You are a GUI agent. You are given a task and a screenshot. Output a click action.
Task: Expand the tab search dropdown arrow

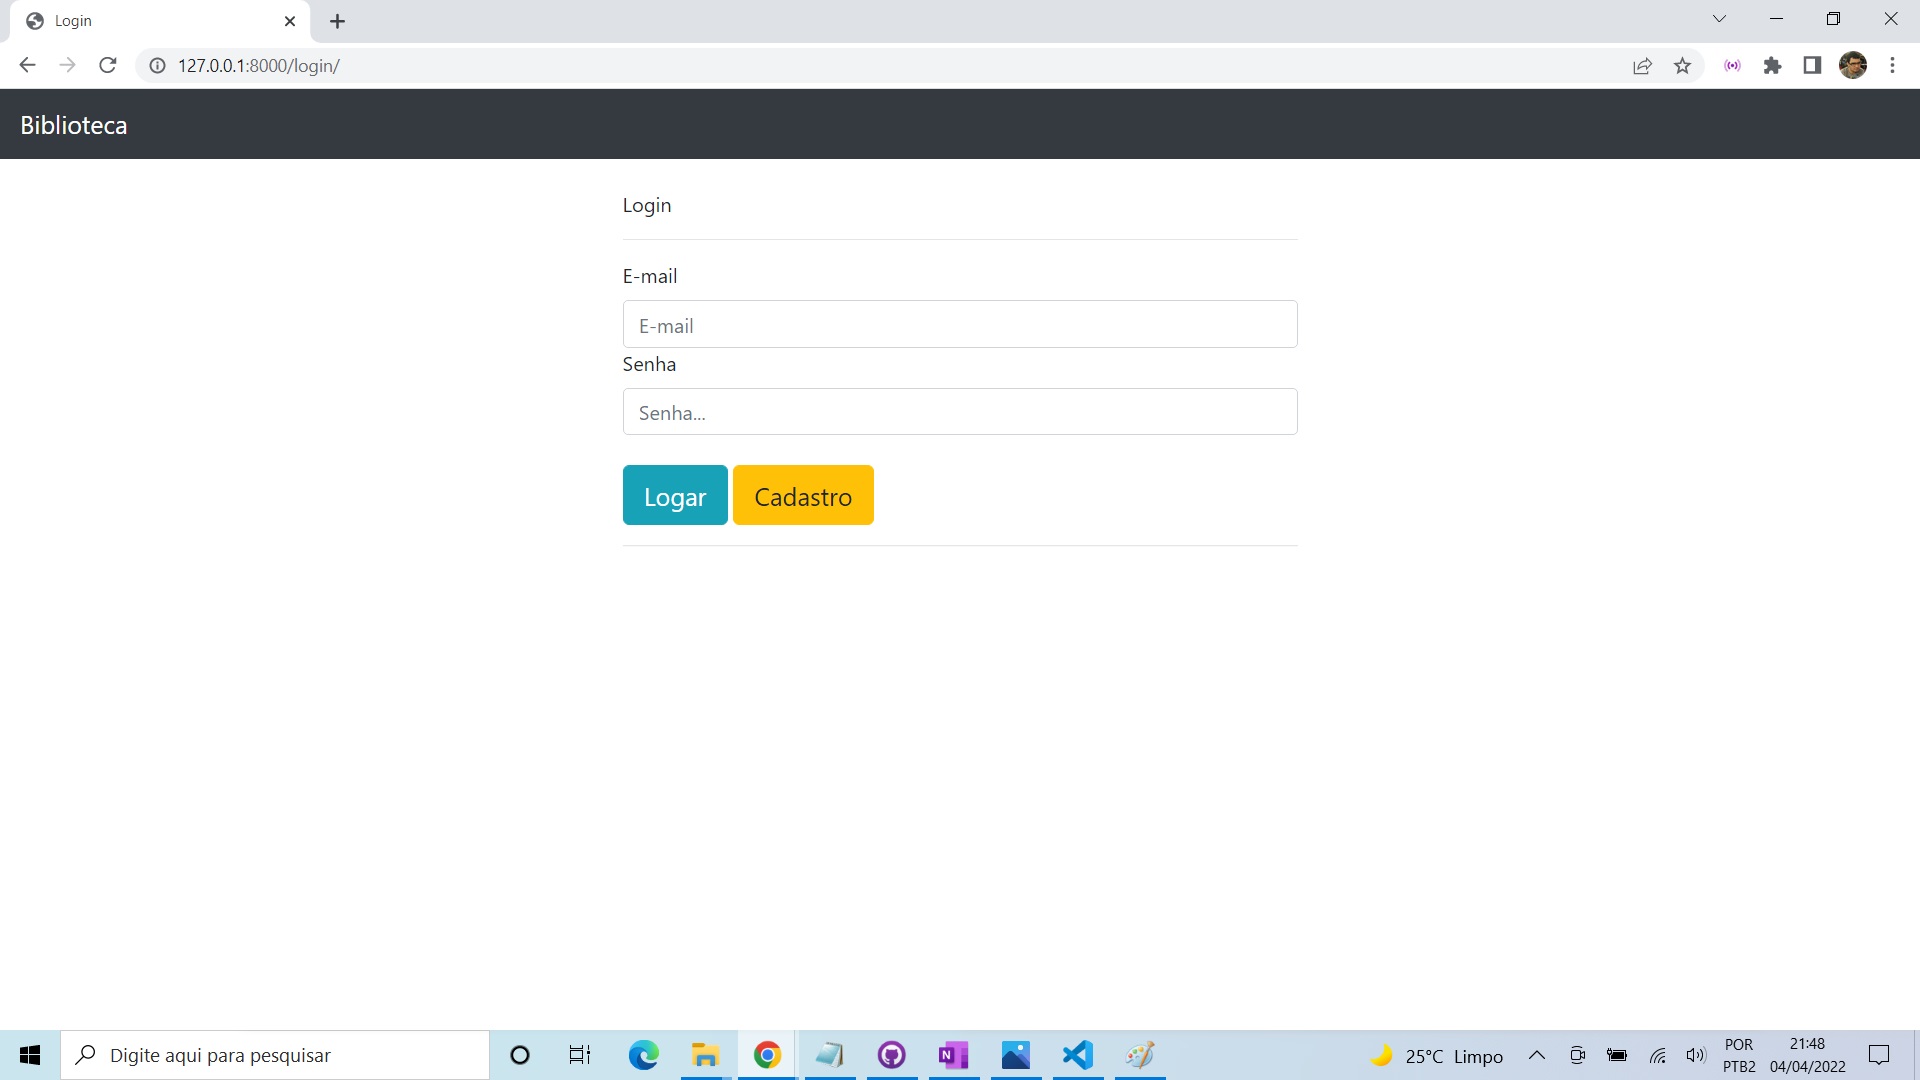(1720, 18)
